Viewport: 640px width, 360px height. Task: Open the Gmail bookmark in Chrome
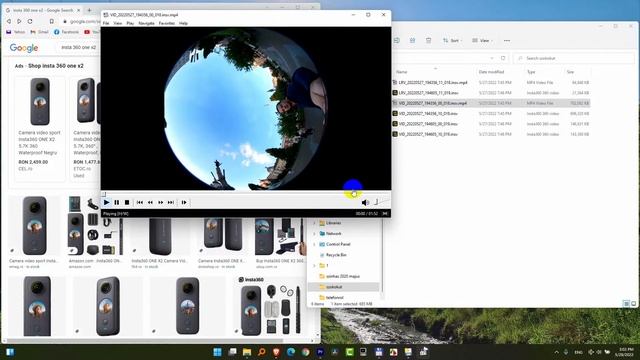point(40,32)
